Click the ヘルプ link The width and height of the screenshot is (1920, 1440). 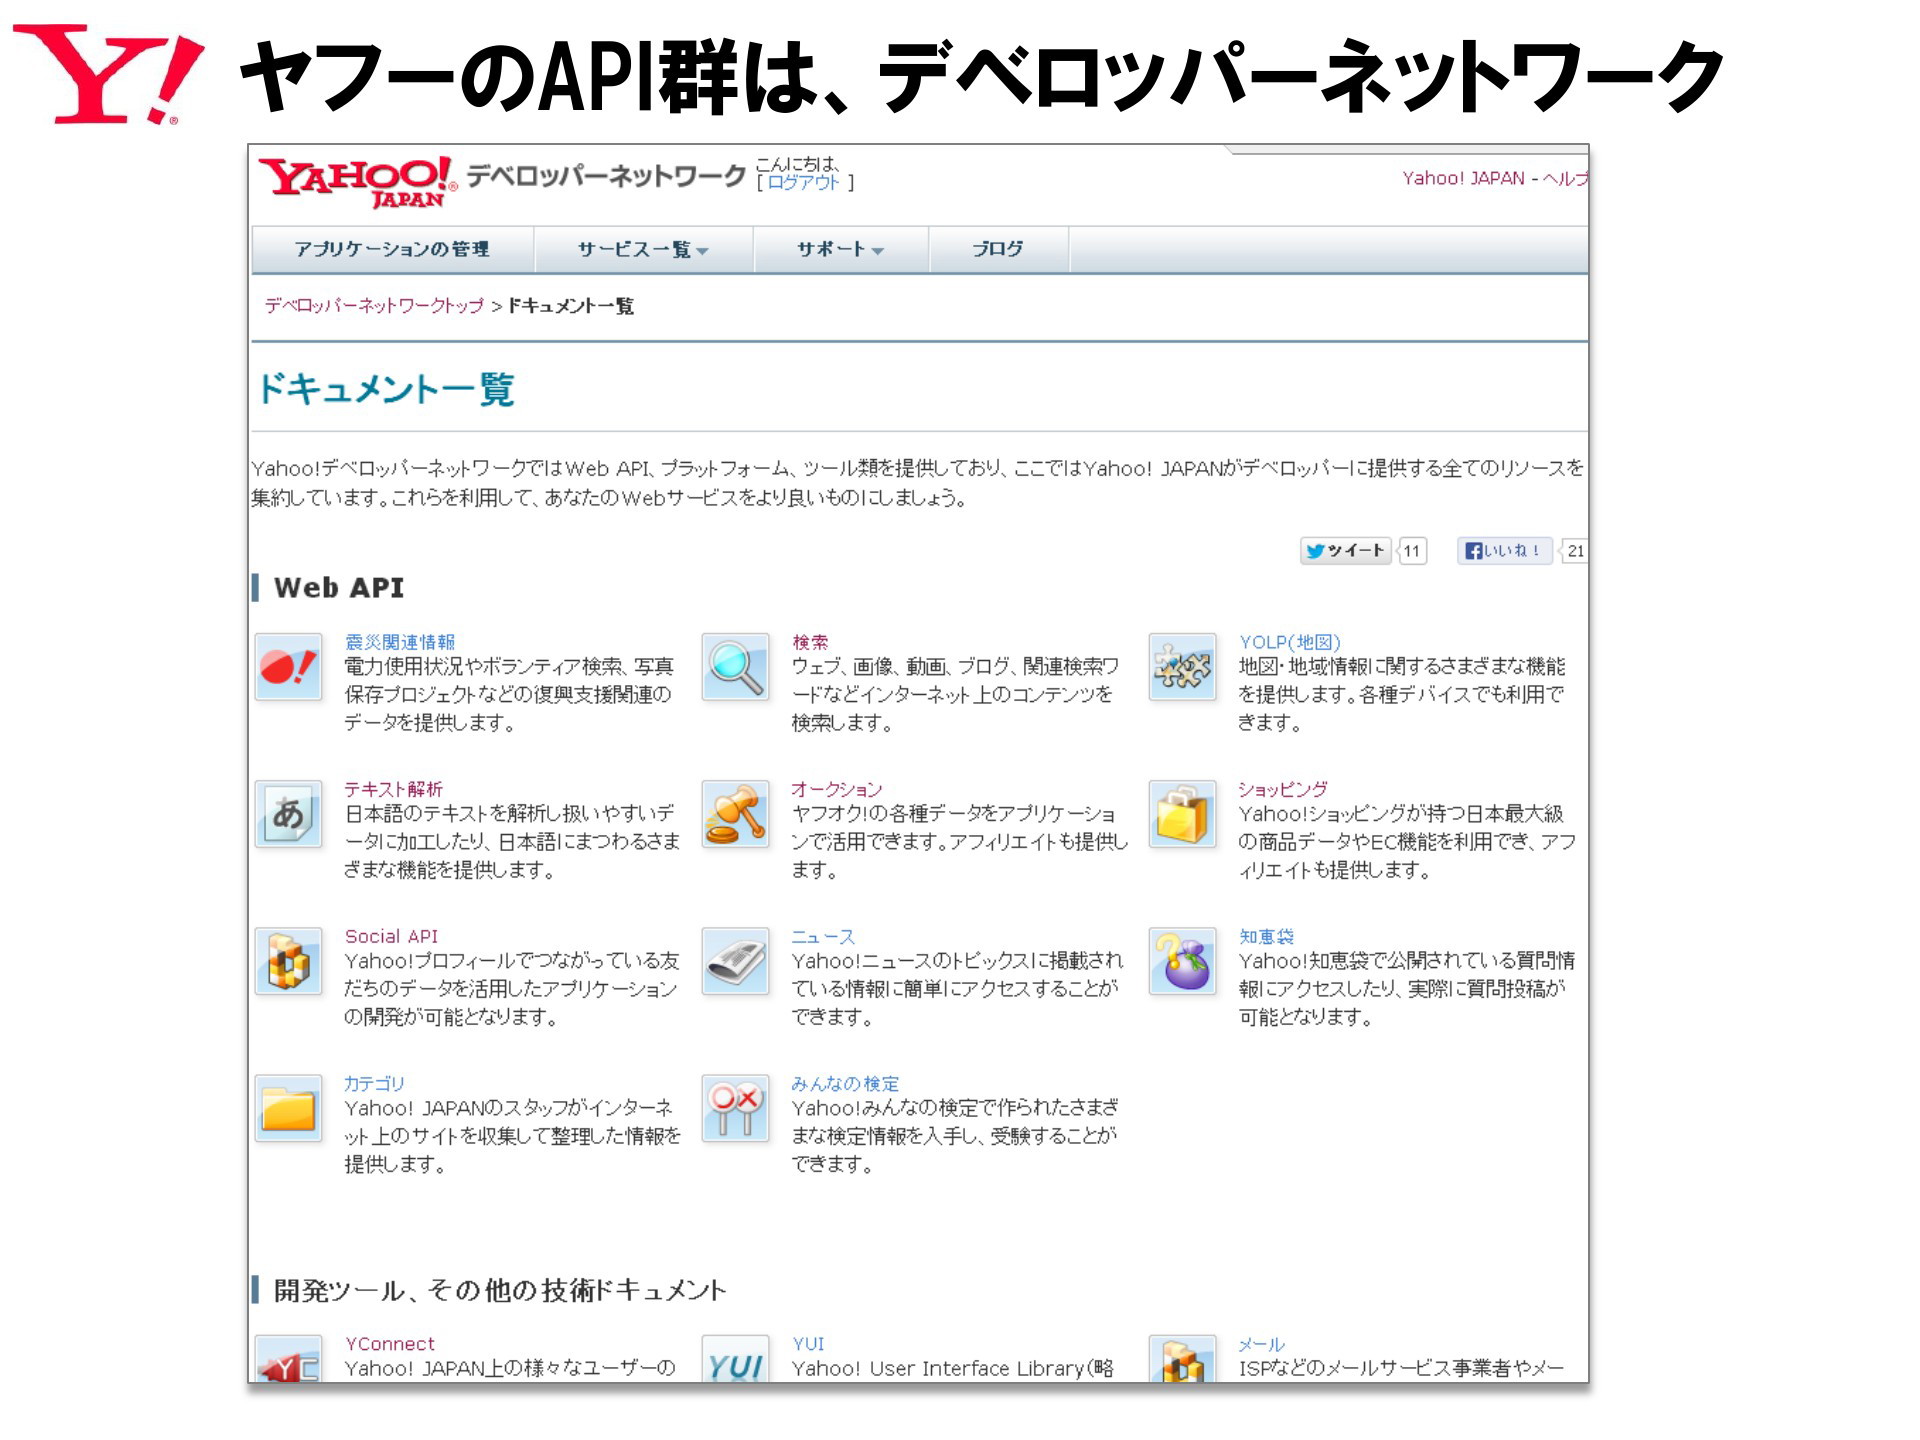[1565, 178]
